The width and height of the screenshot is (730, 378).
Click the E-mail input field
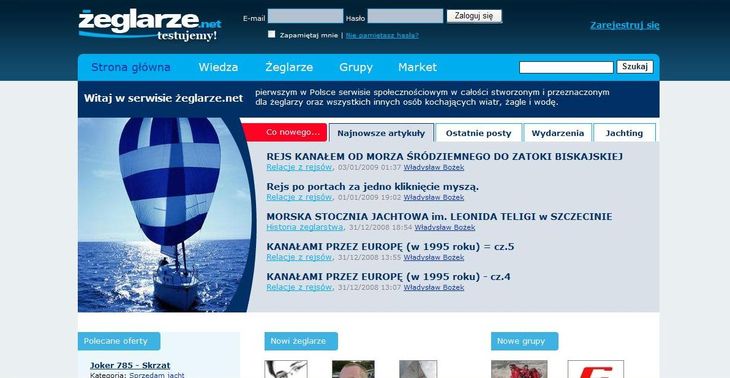click(305, 16)
